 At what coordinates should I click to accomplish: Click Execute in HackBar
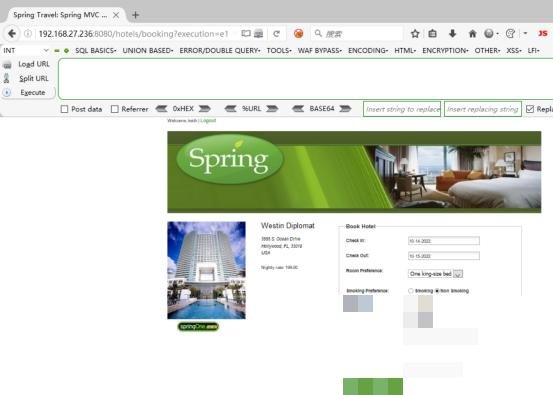tap(33, 92)
